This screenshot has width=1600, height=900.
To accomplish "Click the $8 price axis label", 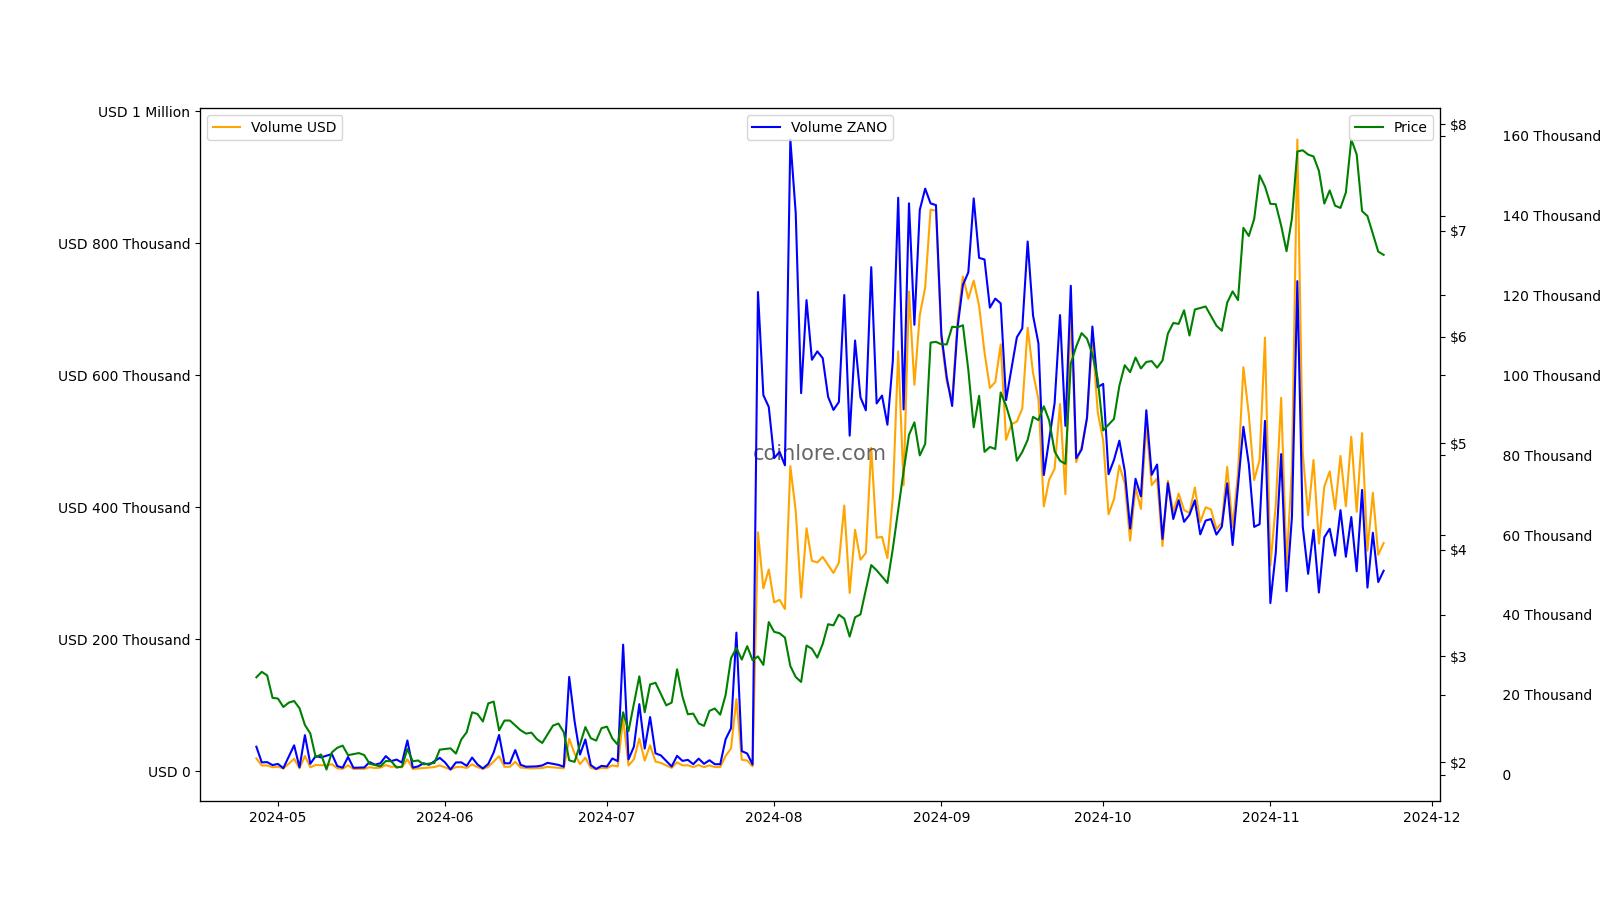I will (x=1458, y=125).
